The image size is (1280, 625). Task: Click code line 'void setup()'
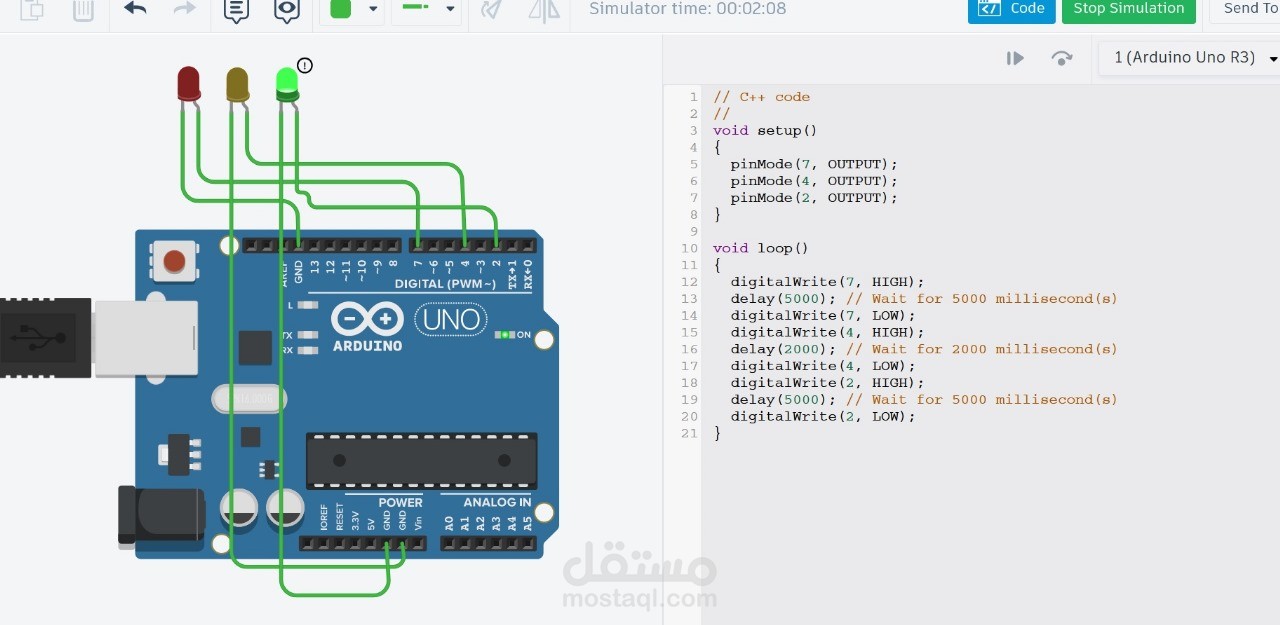point(765,130)
